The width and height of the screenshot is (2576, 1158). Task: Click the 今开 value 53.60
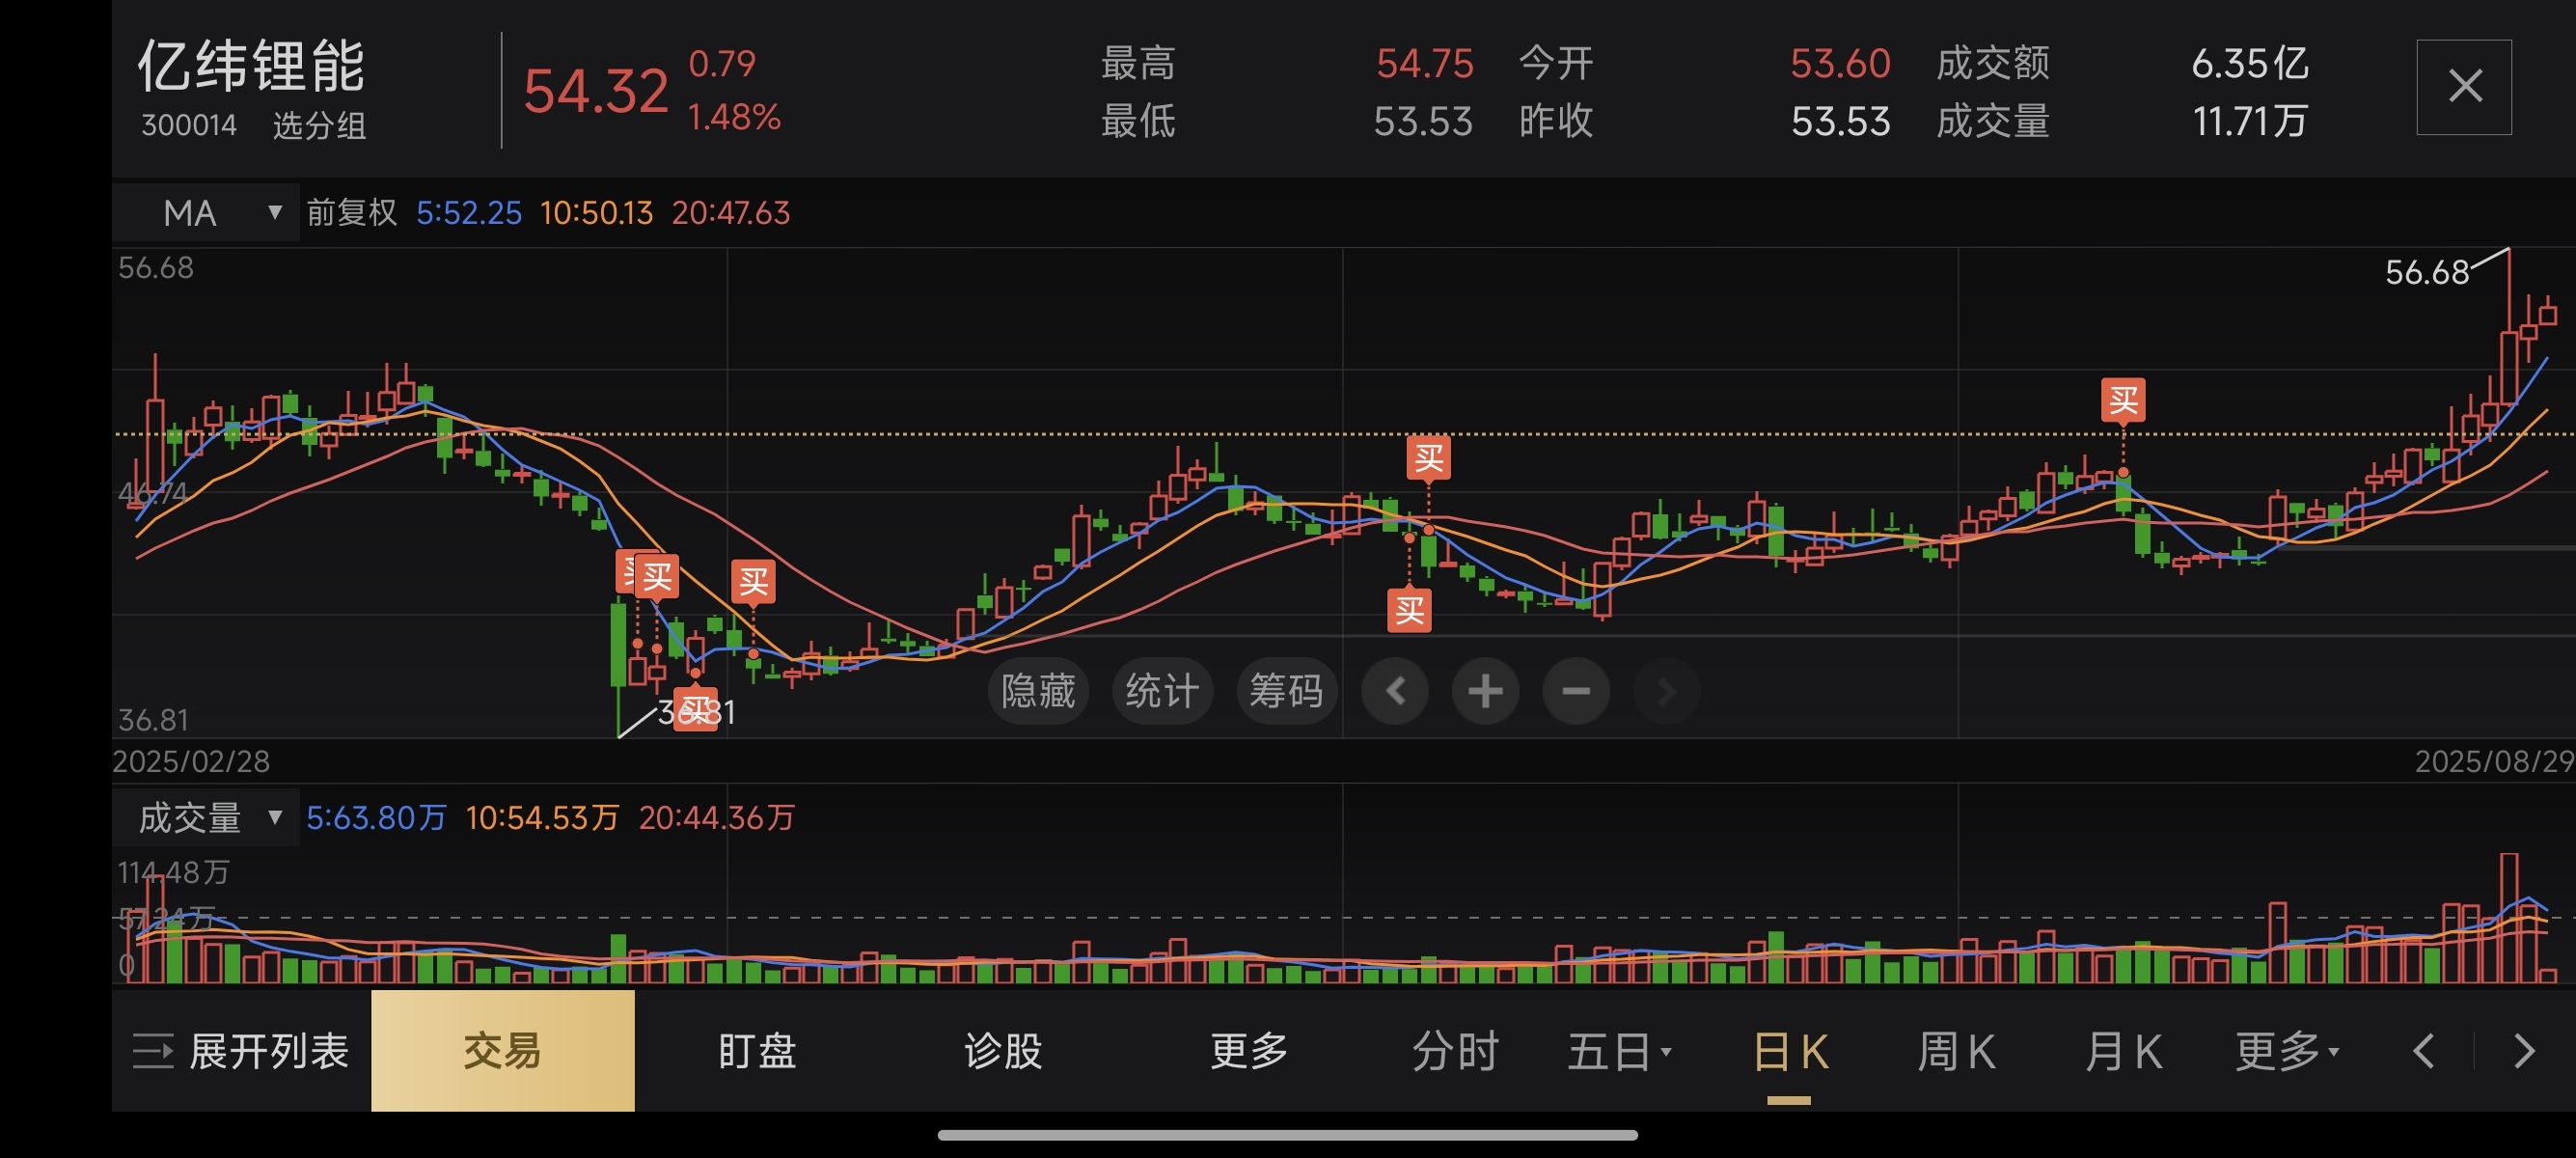(1840, 63)
